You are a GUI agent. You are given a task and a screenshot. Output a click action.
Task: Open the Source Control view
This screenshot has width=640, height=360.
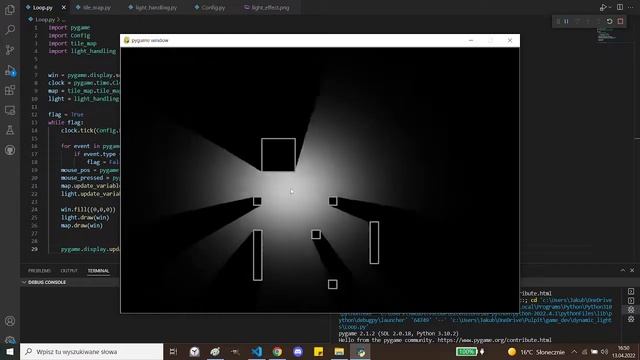point(10,50)
